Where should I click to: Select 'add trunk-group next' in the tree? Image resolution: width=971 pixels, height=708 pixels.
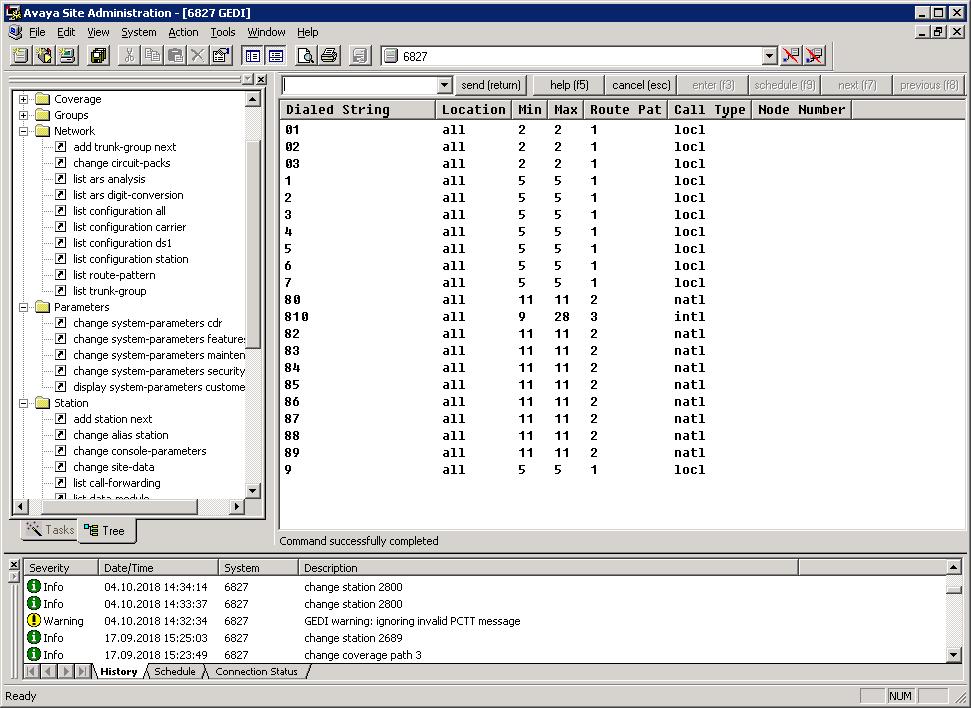pos(124,147)
